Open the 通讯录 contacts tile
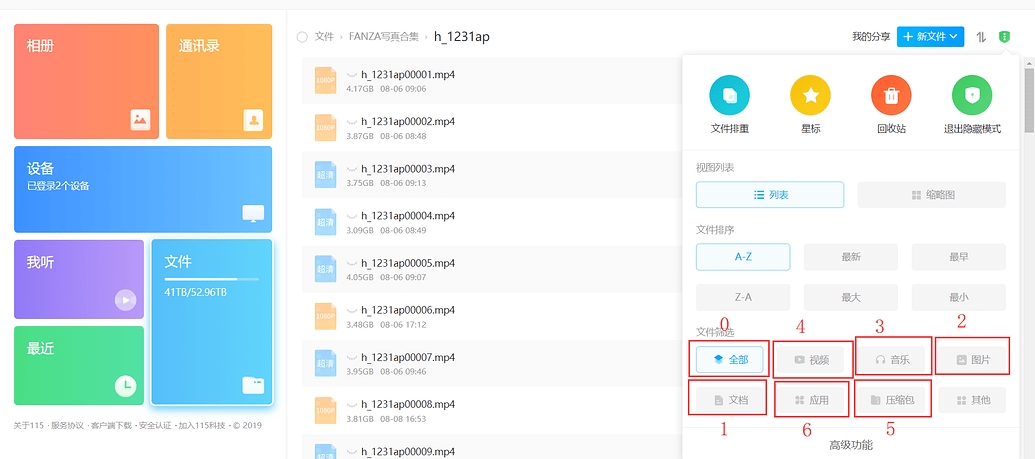The height and width of the screenshot is (459, 1035). pos(219,81)
